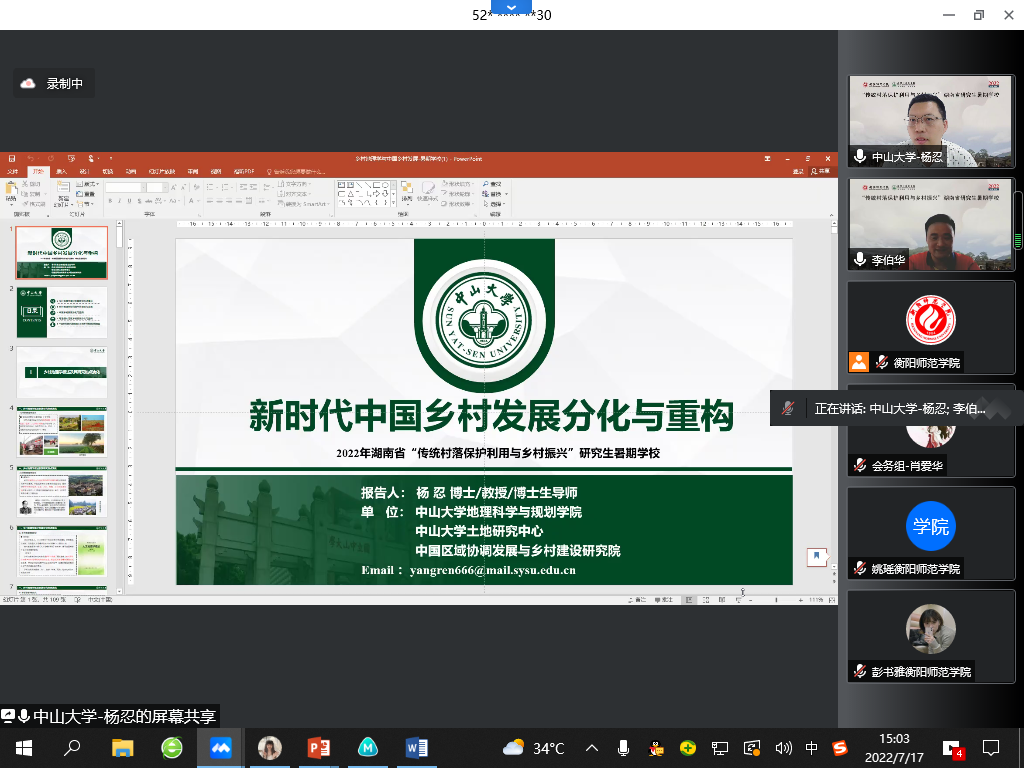This screenshot has width=1024, height=768.
Task: Select slide 4 thumbnail in slide panel
Action: (62, 432)
